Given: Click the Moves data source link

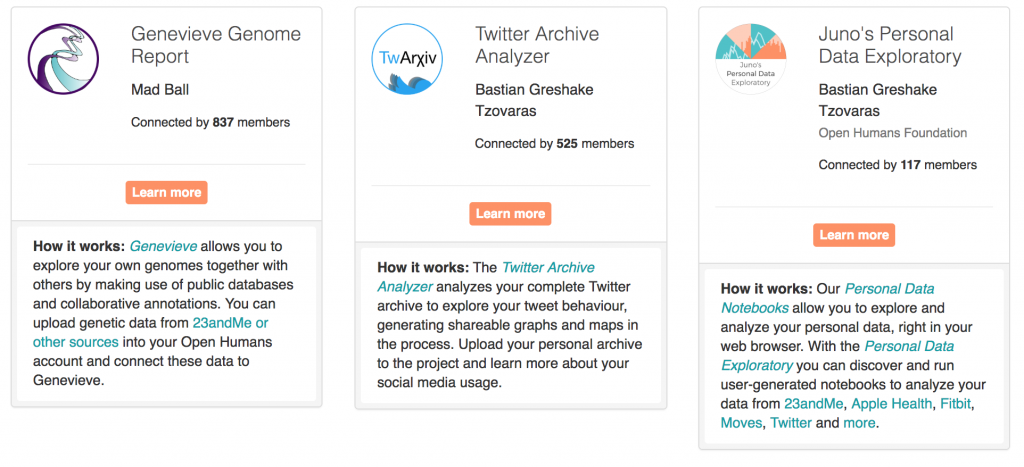Looking at the screenshot, I should click(741, 423).
